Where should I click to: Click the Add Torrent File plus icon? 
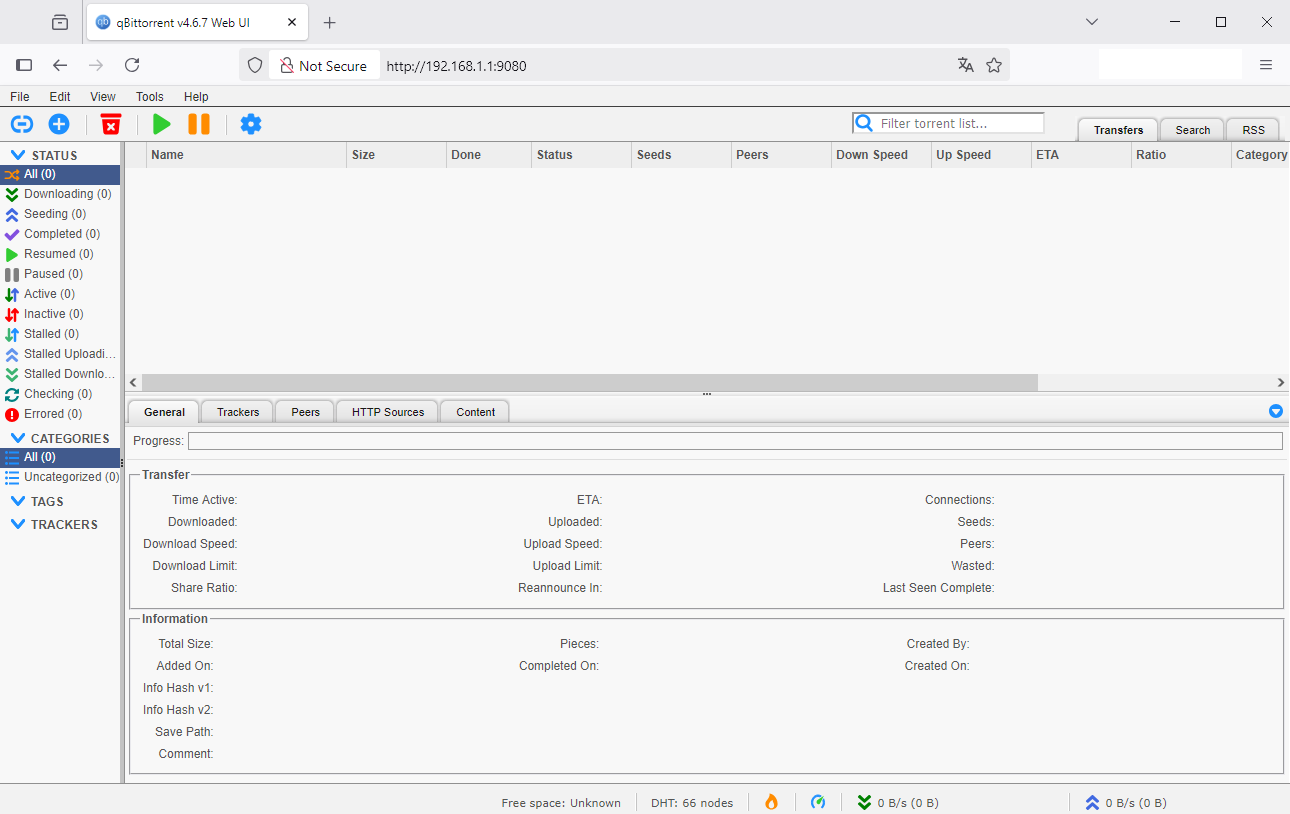click(59, 124)
